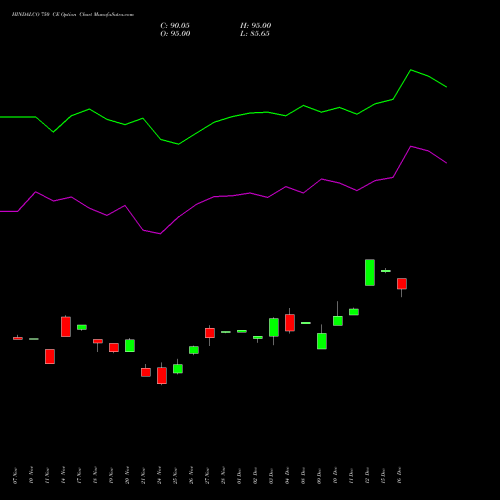Click the tall green candle for 12 Dec
This screenshot has height=500, width=500.
click(x=370, y=272)
